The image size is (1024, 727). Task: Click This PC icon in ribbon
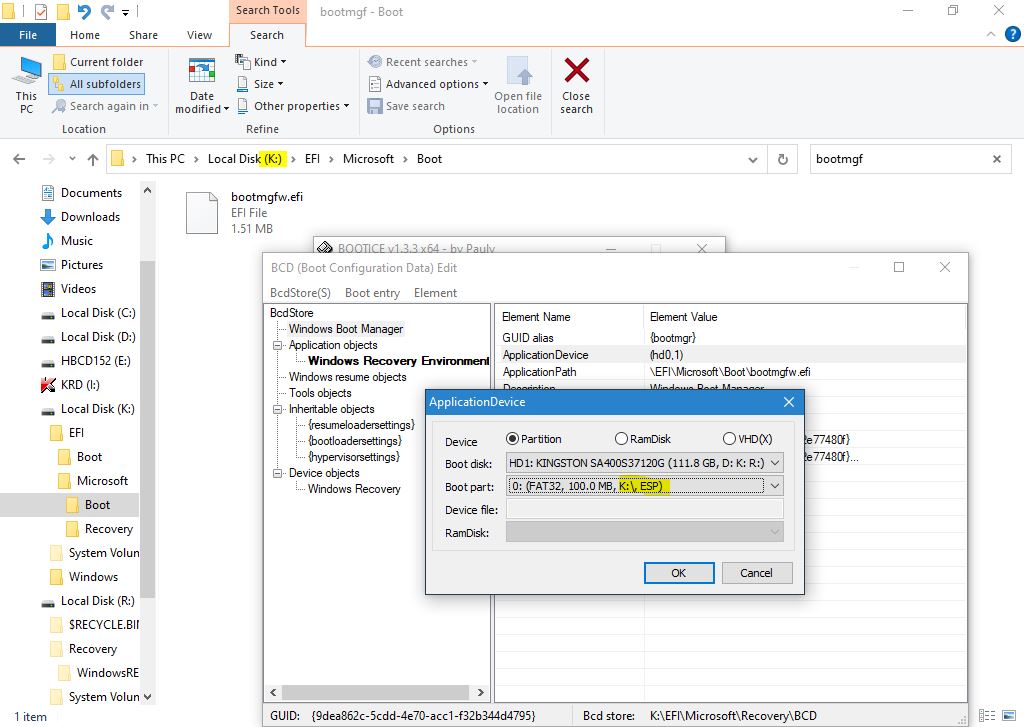(x=26, y=72)
